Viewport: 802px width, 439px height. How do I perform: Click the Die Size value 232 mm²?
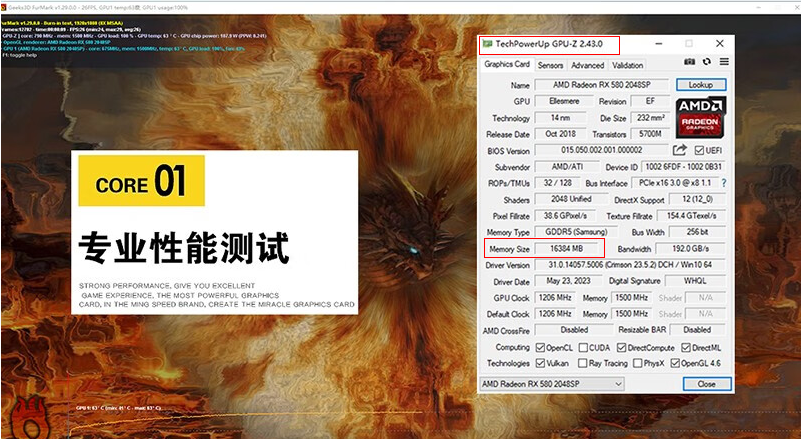click(x=650, y=118)
